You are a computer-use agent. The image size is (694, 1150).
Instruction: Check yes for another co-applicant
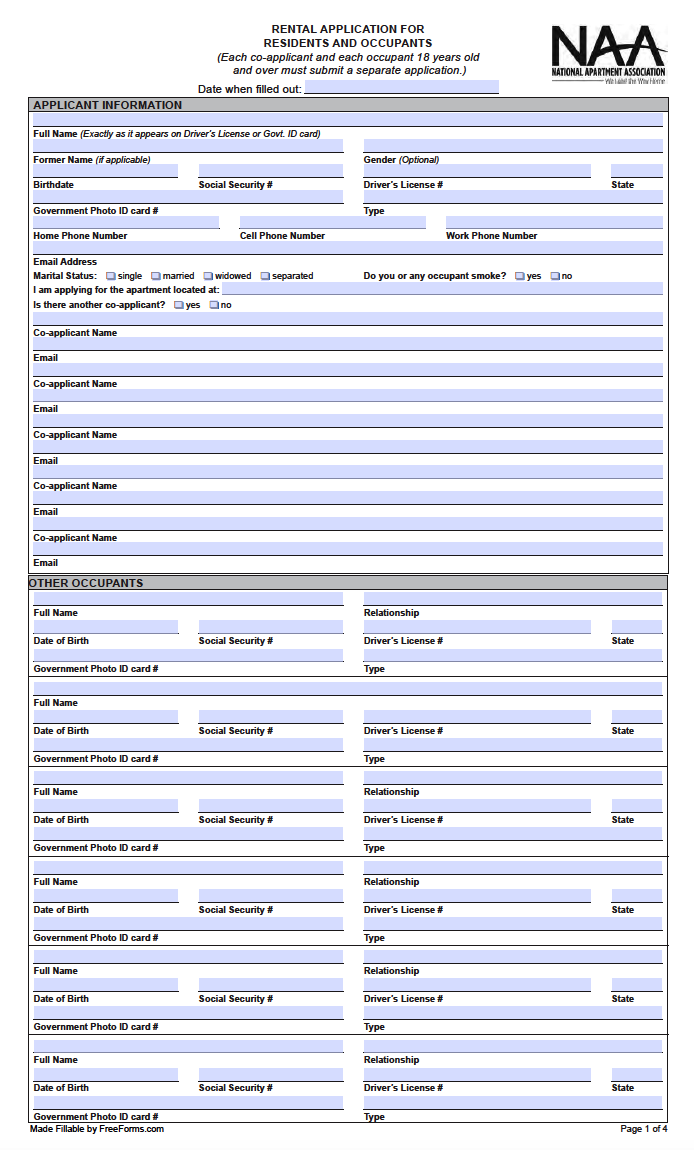pyautogui.click(x=179, y=305)
